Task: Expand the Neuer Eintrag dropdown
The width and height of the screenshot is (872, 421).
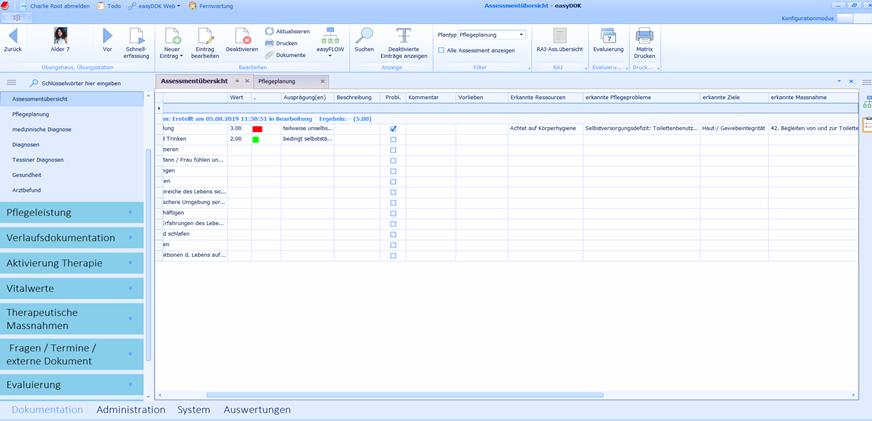Action: coord(171,56)
